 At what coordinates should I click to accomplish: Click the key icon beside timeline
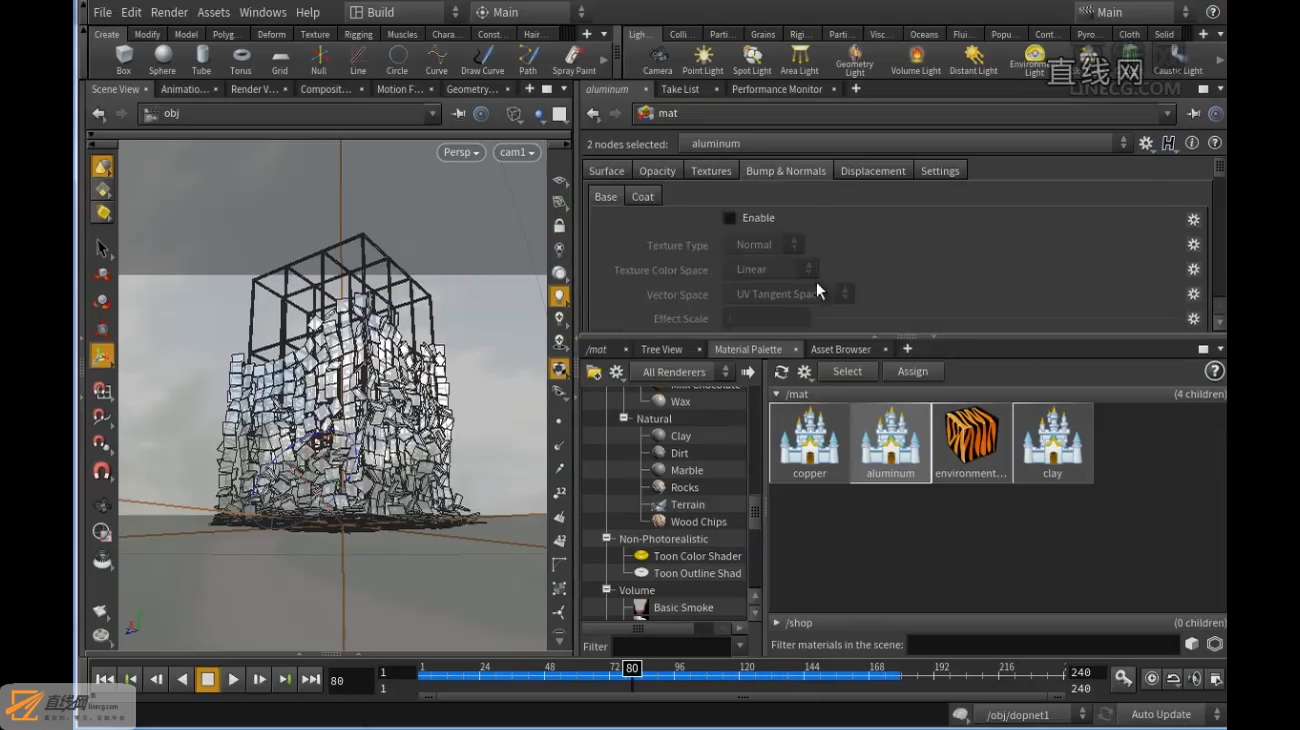tap(1124, 679)
